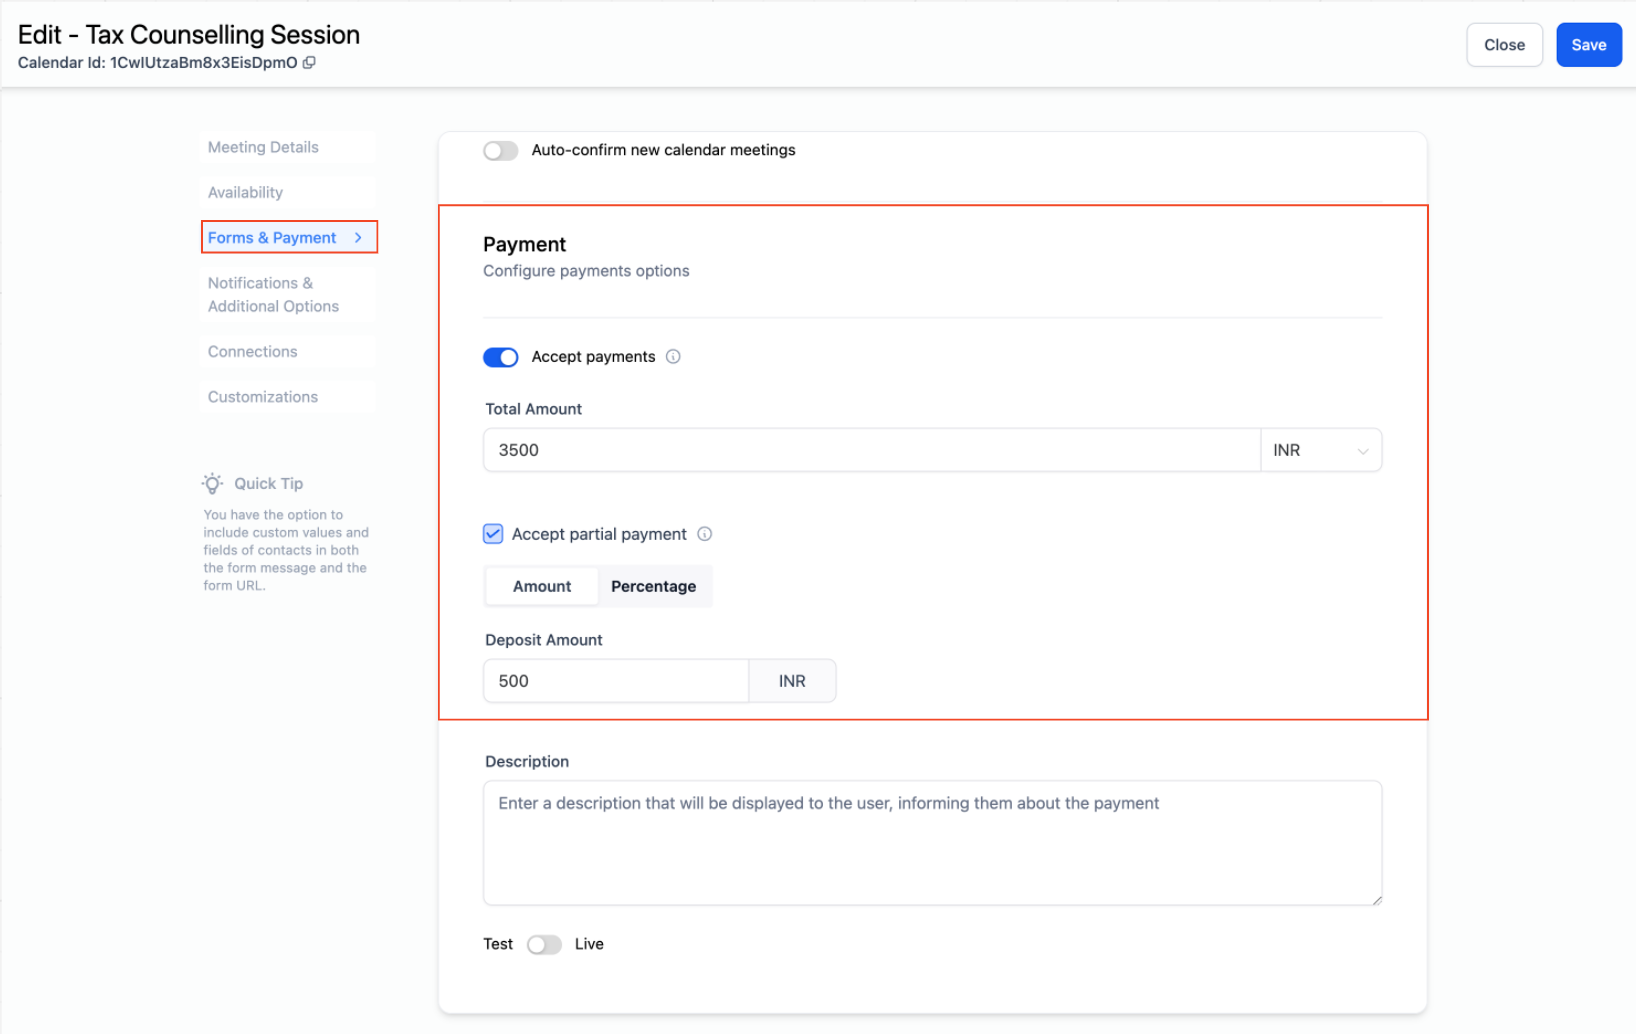Open Meeting Details section
The image size is (1636, 1034).
tap(263, 147)
